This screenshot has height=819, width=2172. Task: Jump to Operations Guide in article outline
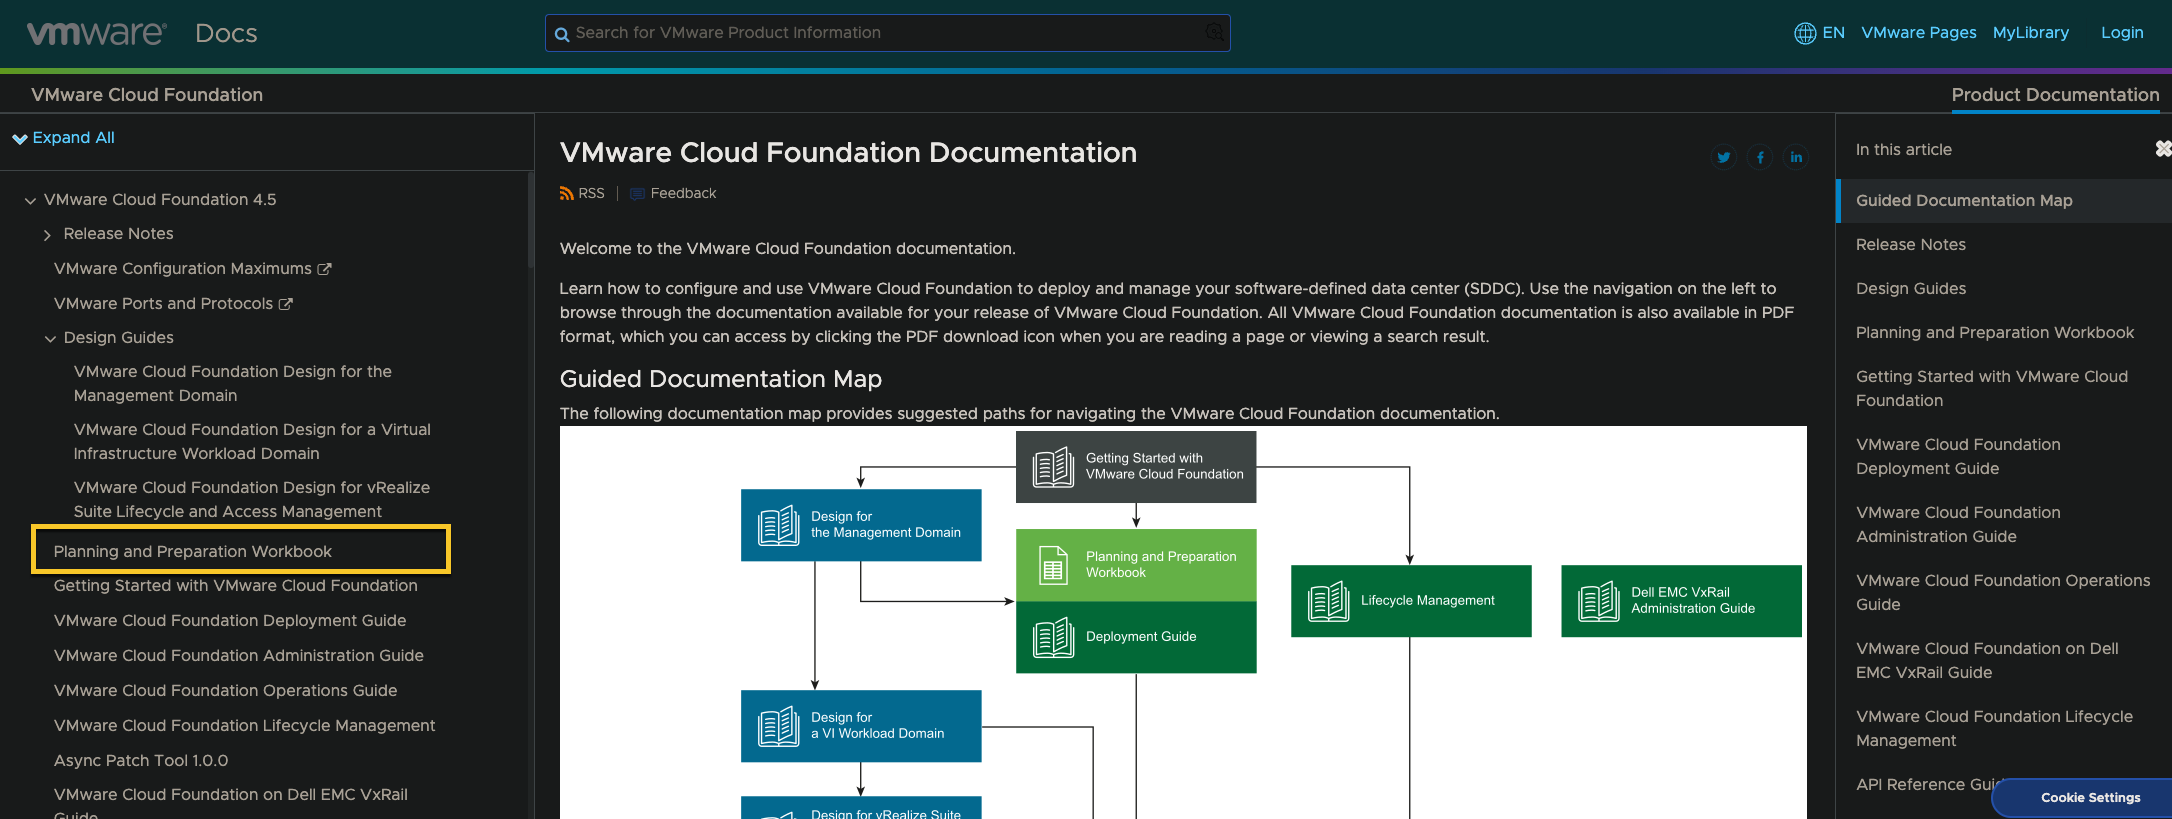[2003, 593]
